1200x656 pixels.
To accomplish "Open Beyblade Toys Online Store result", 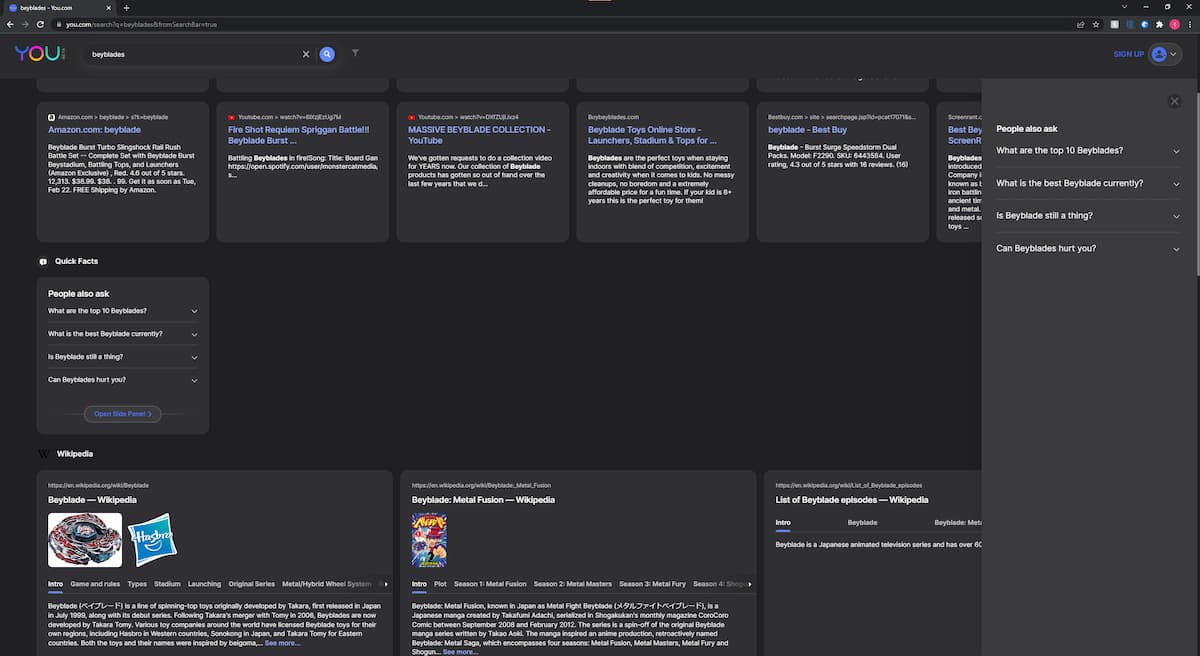I will 652,135.
